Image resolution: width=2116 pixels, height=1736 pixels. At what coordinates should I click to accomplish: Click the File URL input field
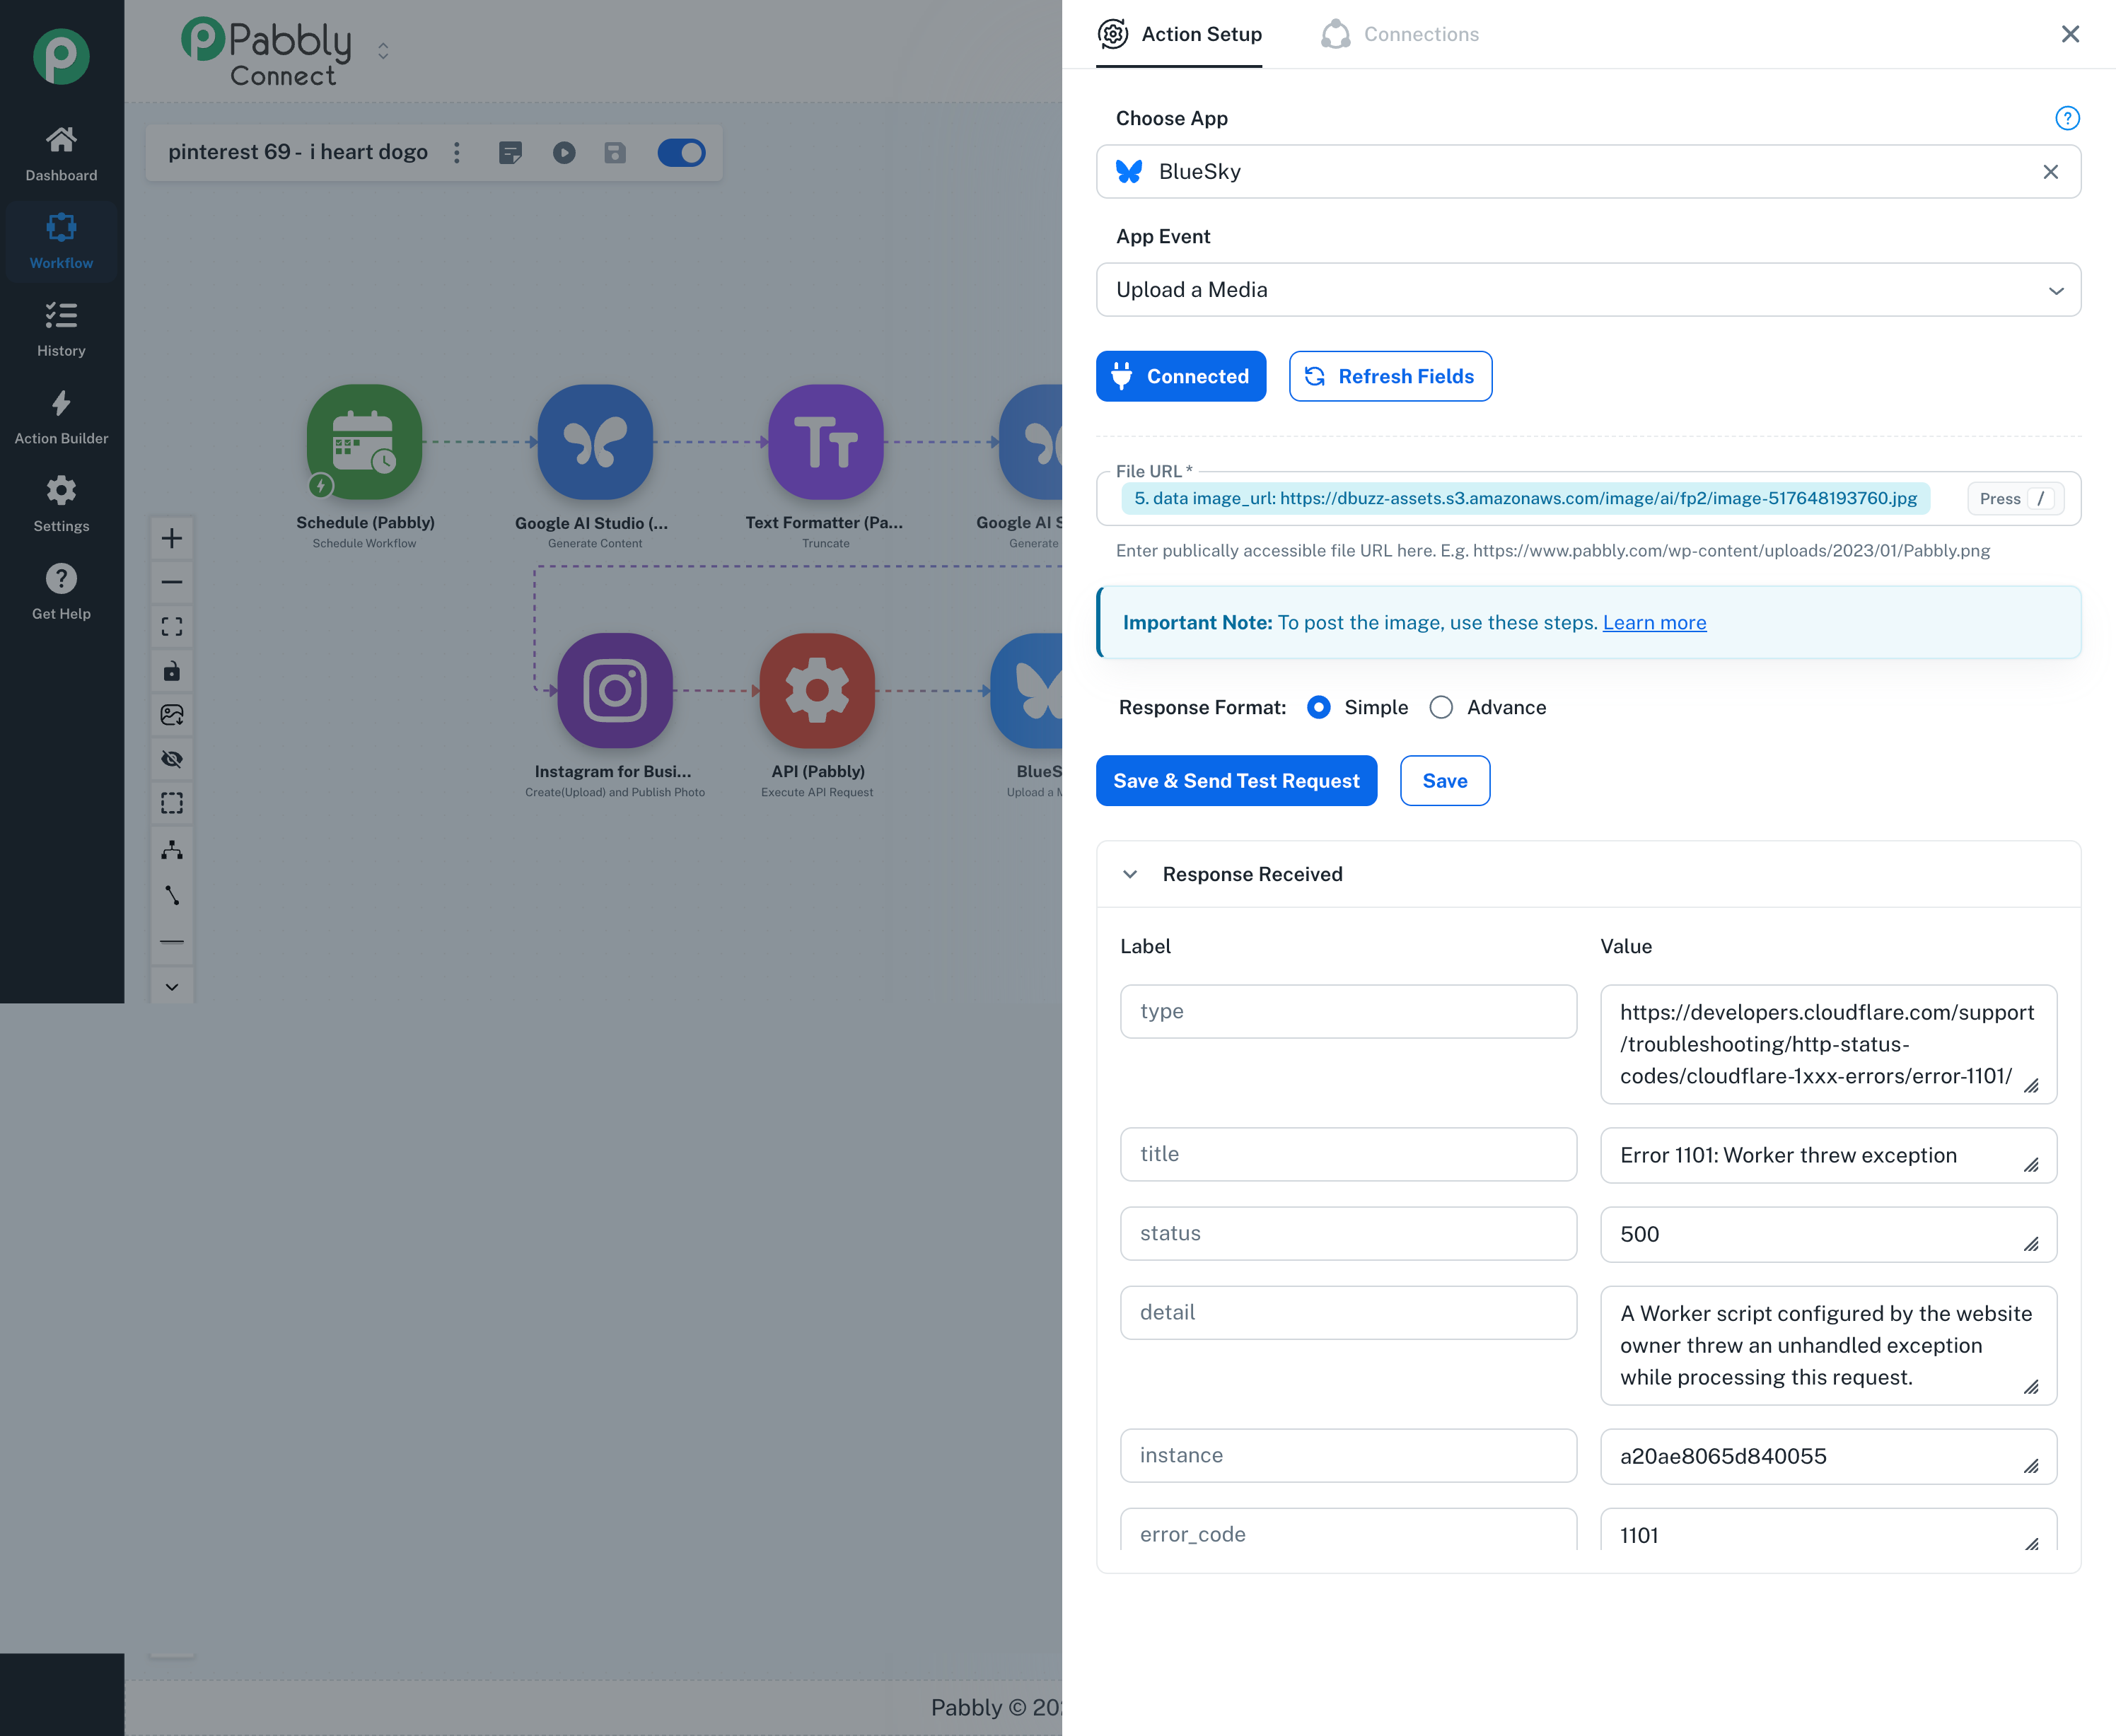click(1588, 498)
